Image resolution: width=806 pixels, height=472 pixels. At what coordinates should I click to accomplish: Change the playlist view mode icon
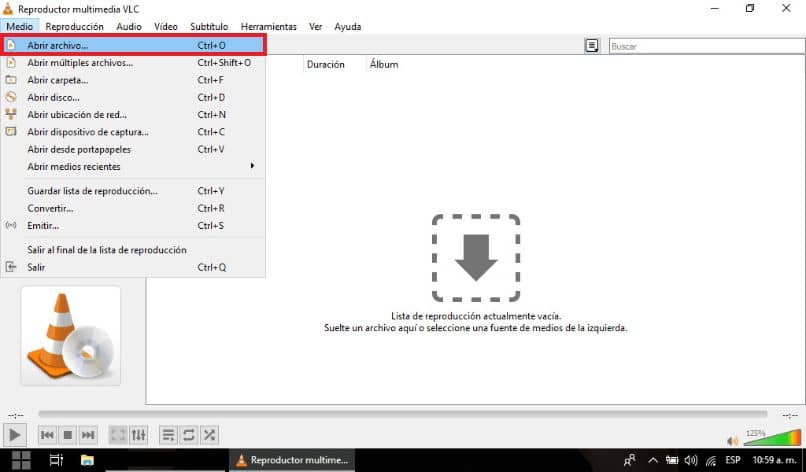tap(592, 46)
